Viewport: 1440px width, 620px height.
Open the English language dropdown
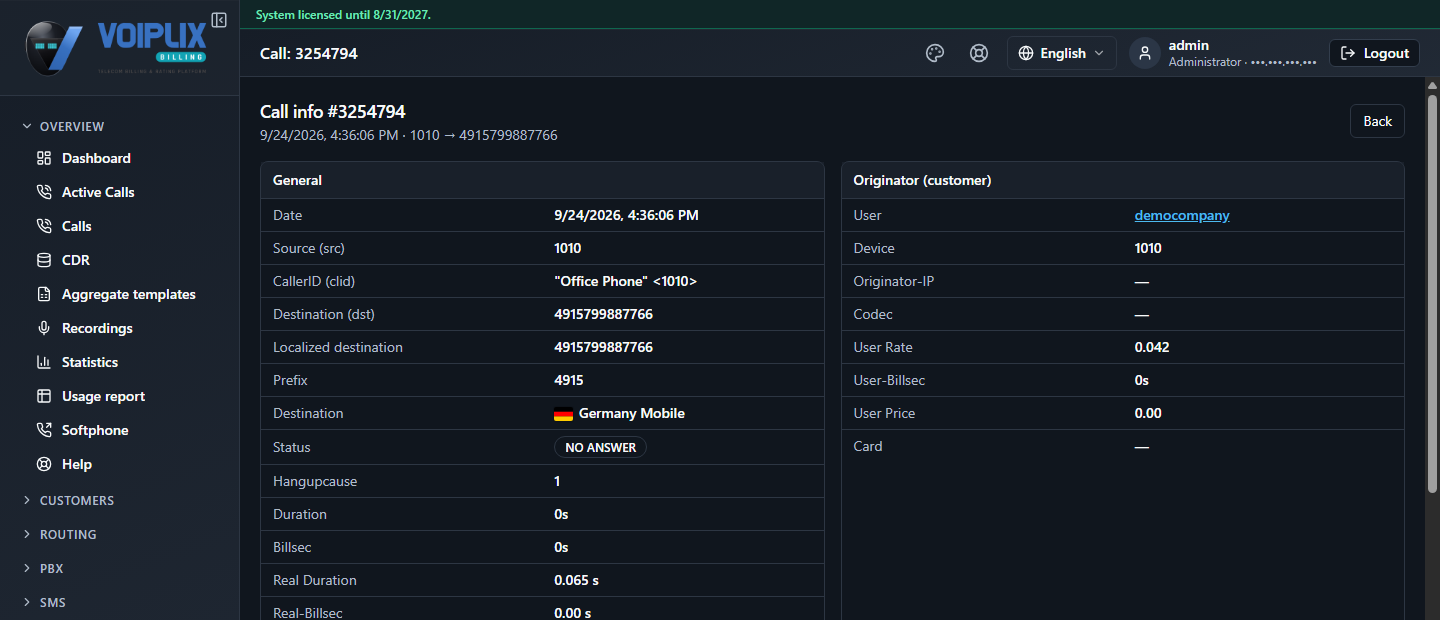(1062, 53)
